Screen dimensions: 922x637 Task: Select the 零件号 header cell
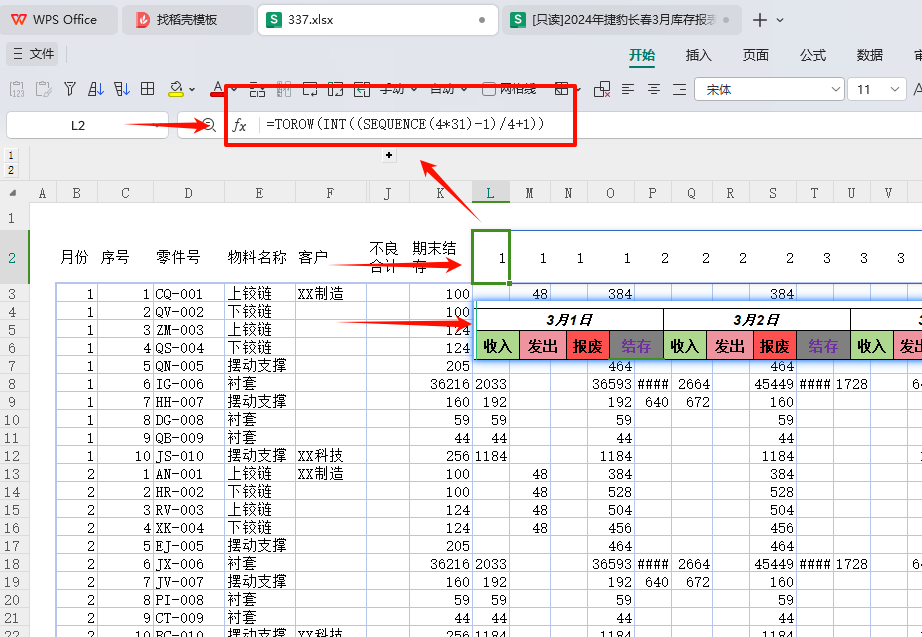pyautogui.click(x=188, y=258)
